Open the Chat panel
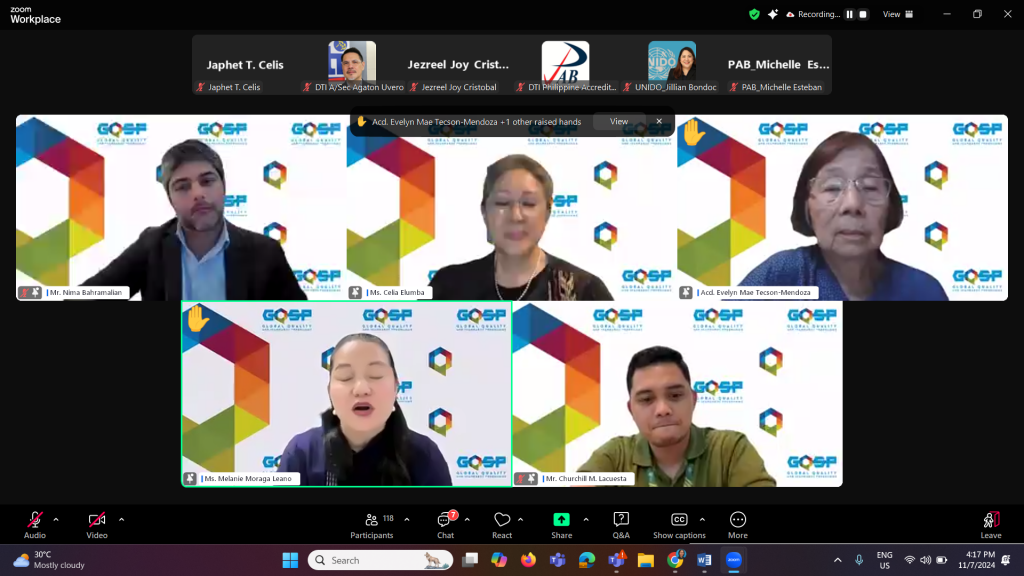This screenshot has width=1024, height=576. tap(445, 524)
